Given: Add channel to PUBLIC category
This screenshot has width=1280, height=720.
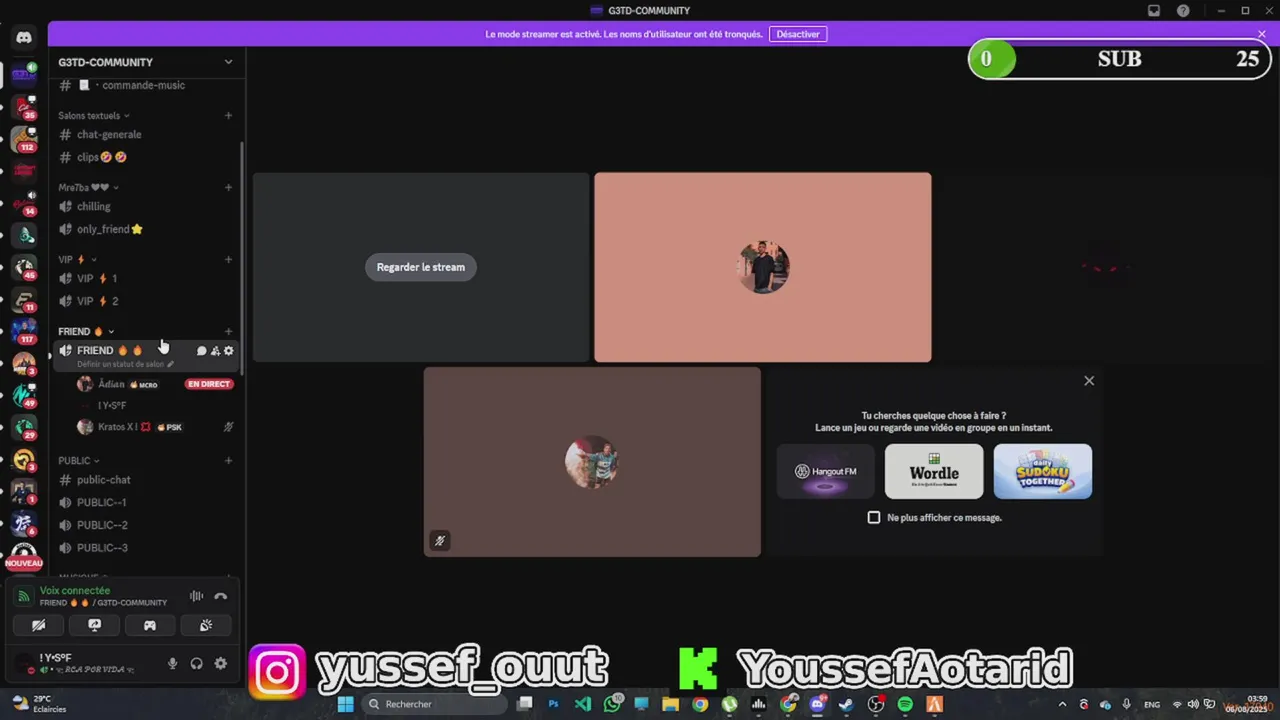Looking at the screenshot, I should pos(228,461).
